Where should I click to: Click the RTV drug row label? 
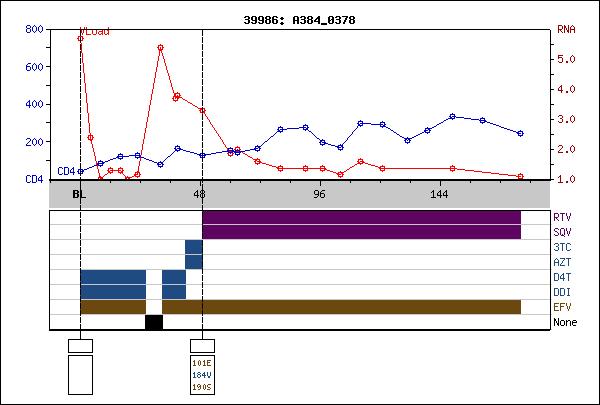coord(563,217)
